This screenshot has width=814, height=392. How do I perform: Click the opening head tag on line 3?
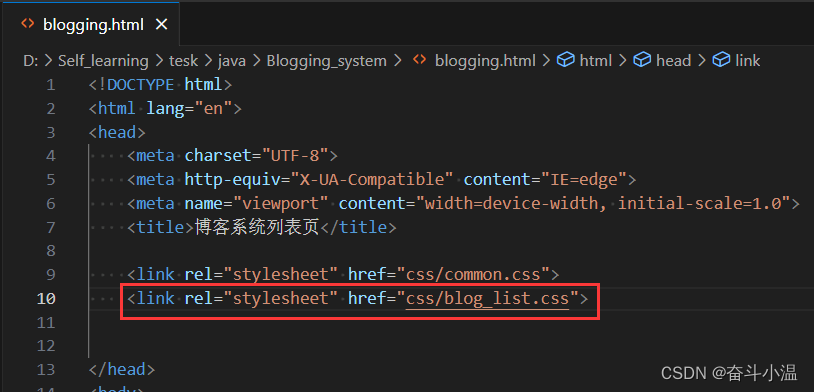point(117,132)
